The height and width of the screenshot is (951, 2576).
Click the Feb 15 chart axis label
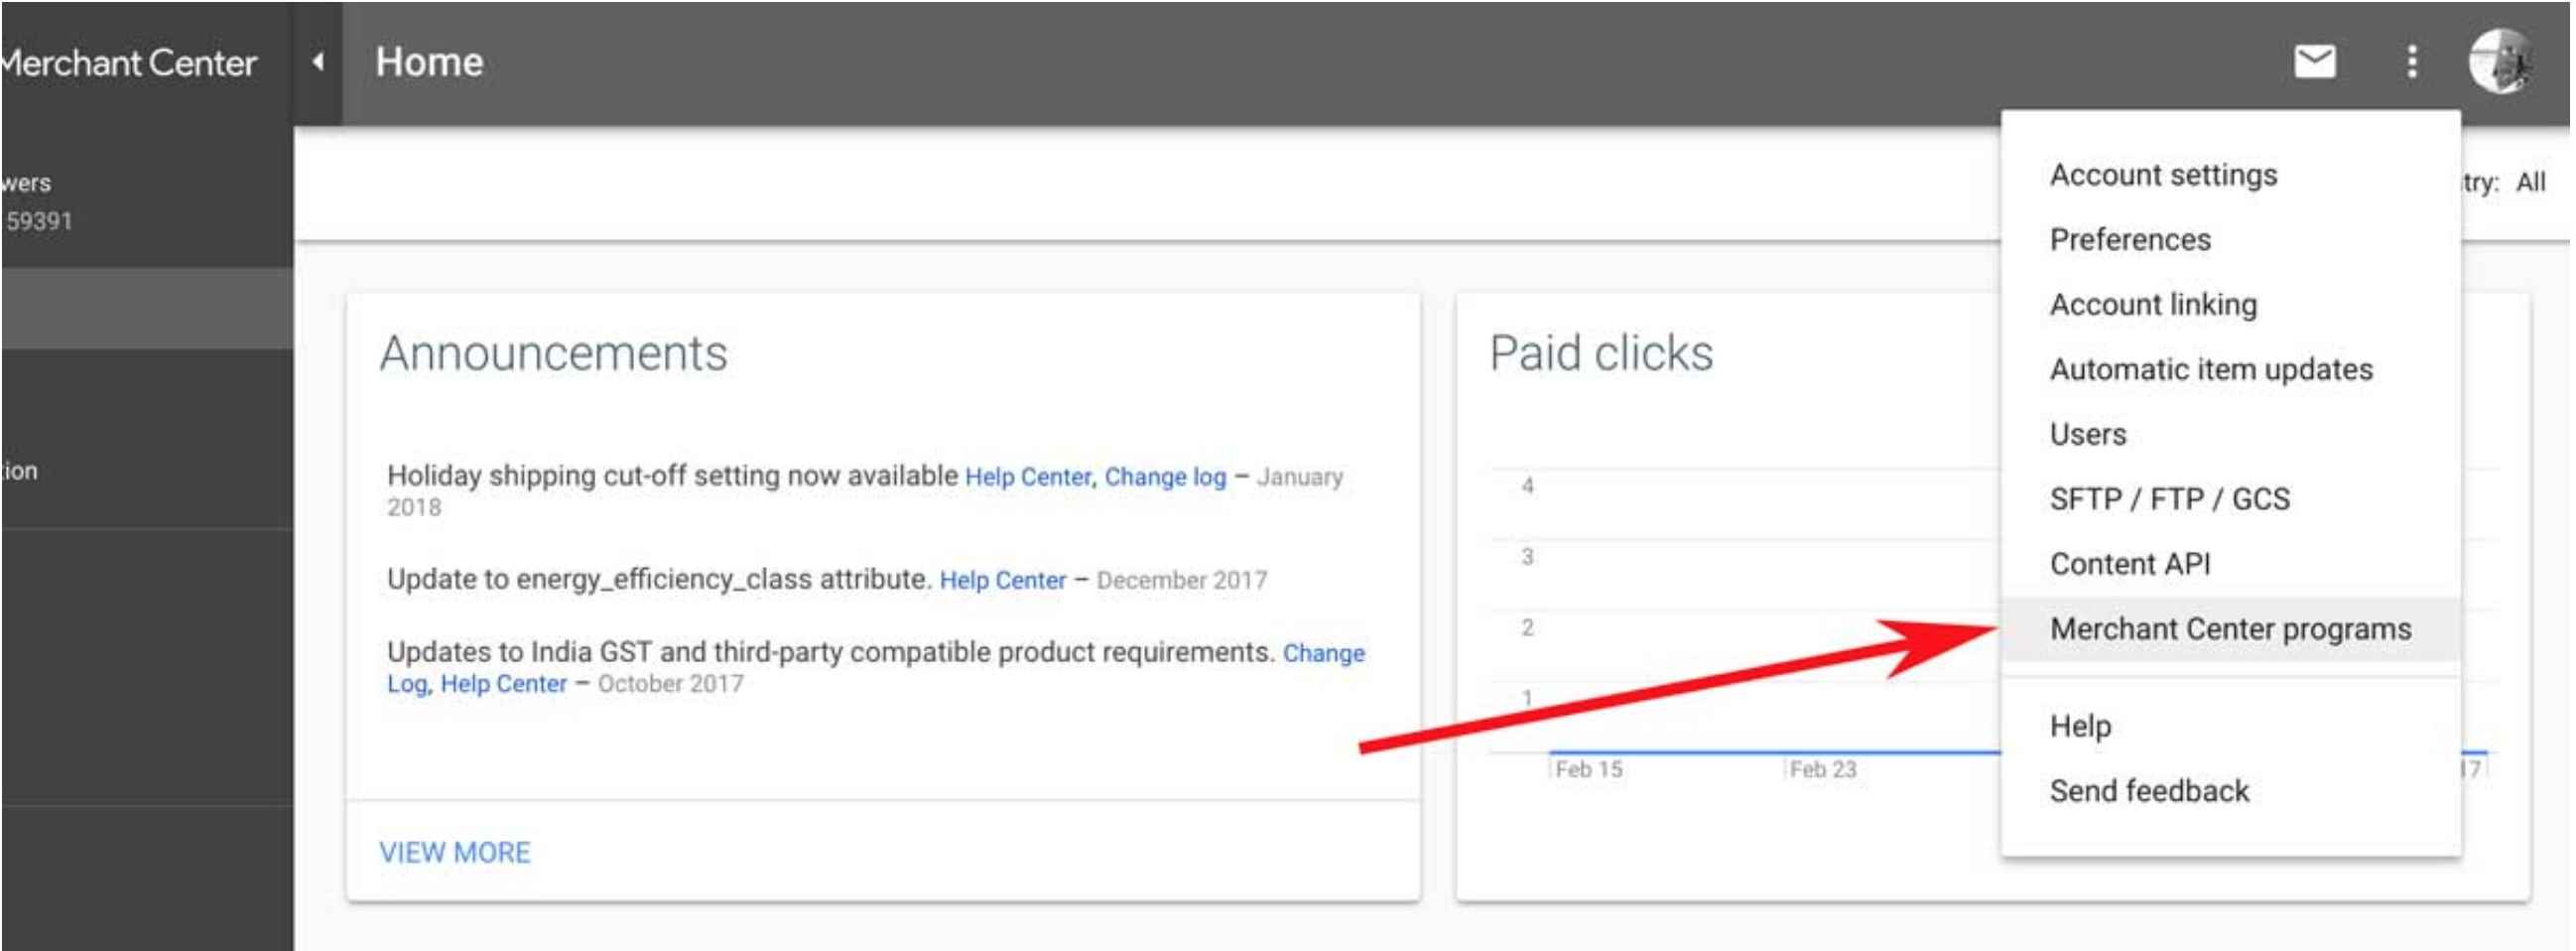tap(1588, 769)
